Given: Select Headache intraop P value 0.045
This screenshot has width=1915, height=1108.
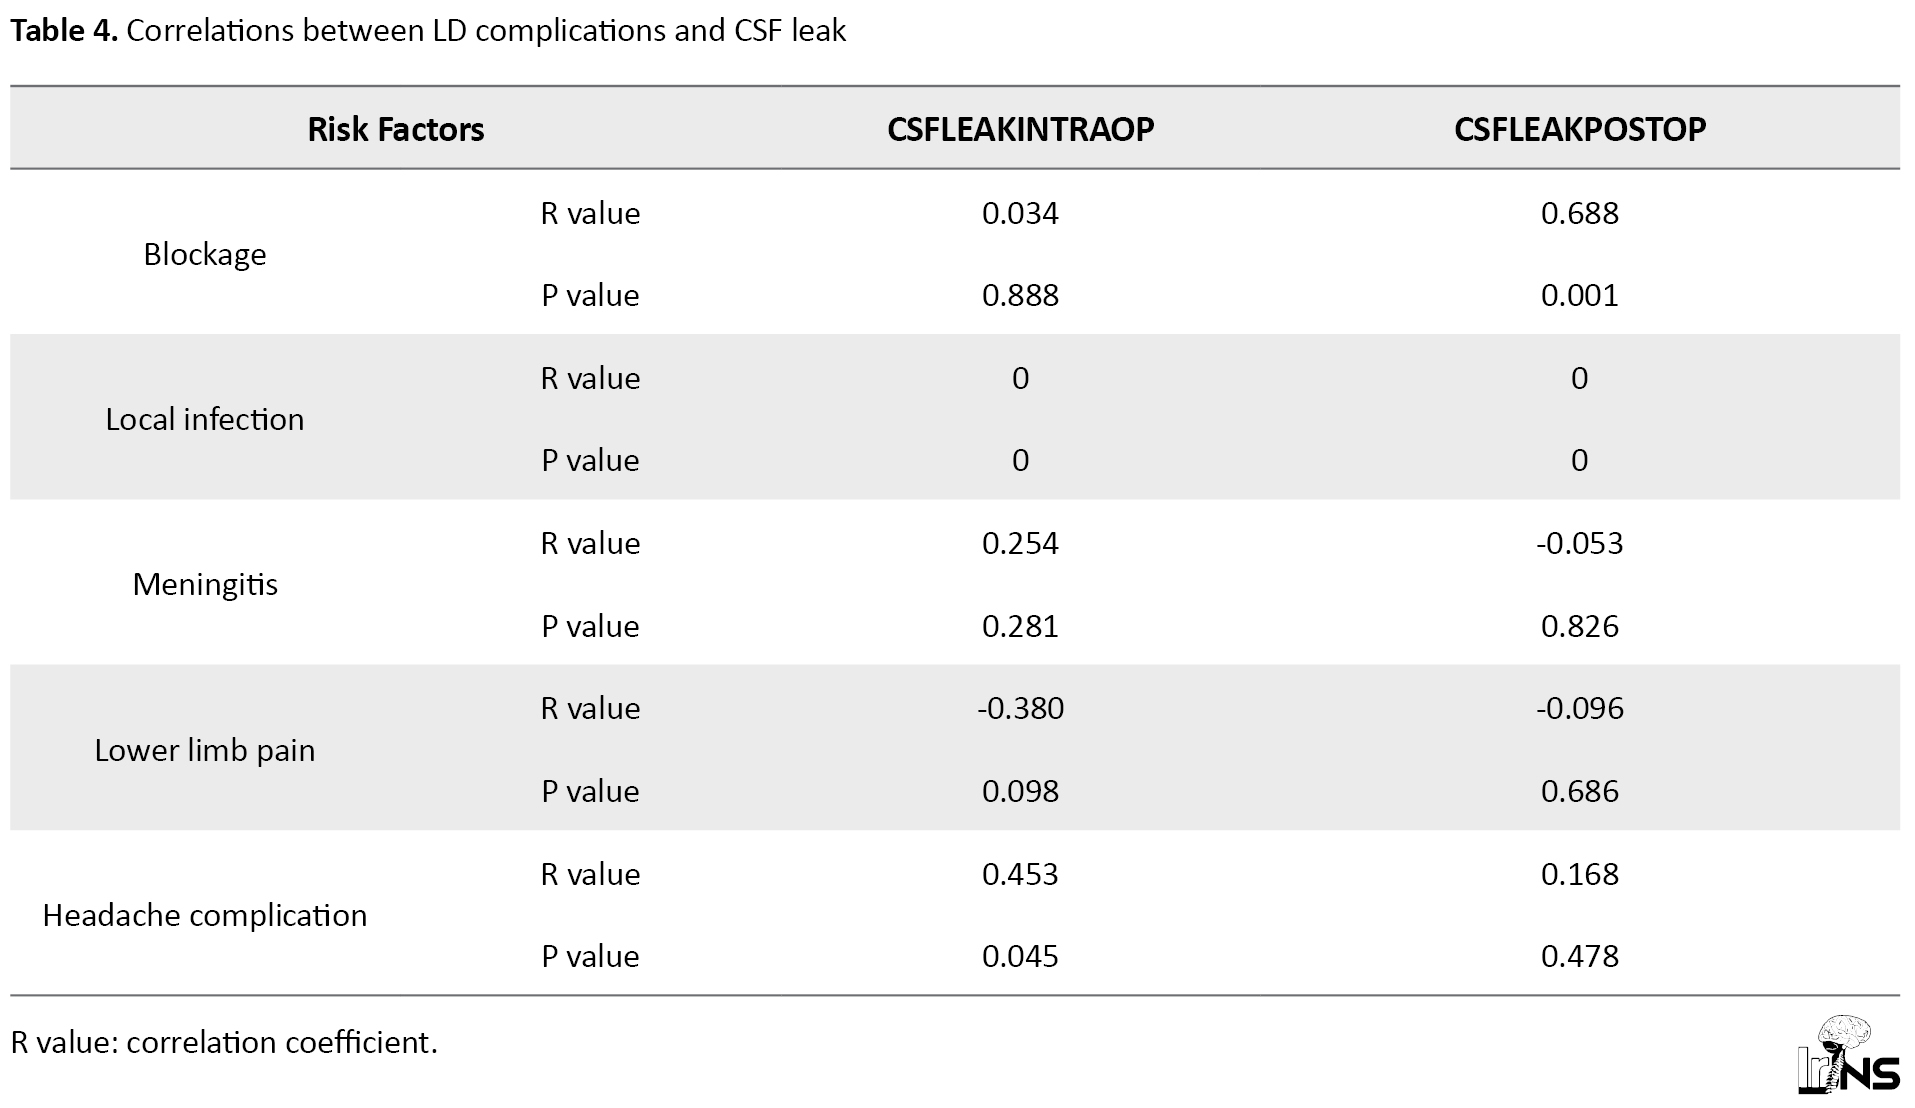Looking at the screenshot, I should click(1020, 956).
